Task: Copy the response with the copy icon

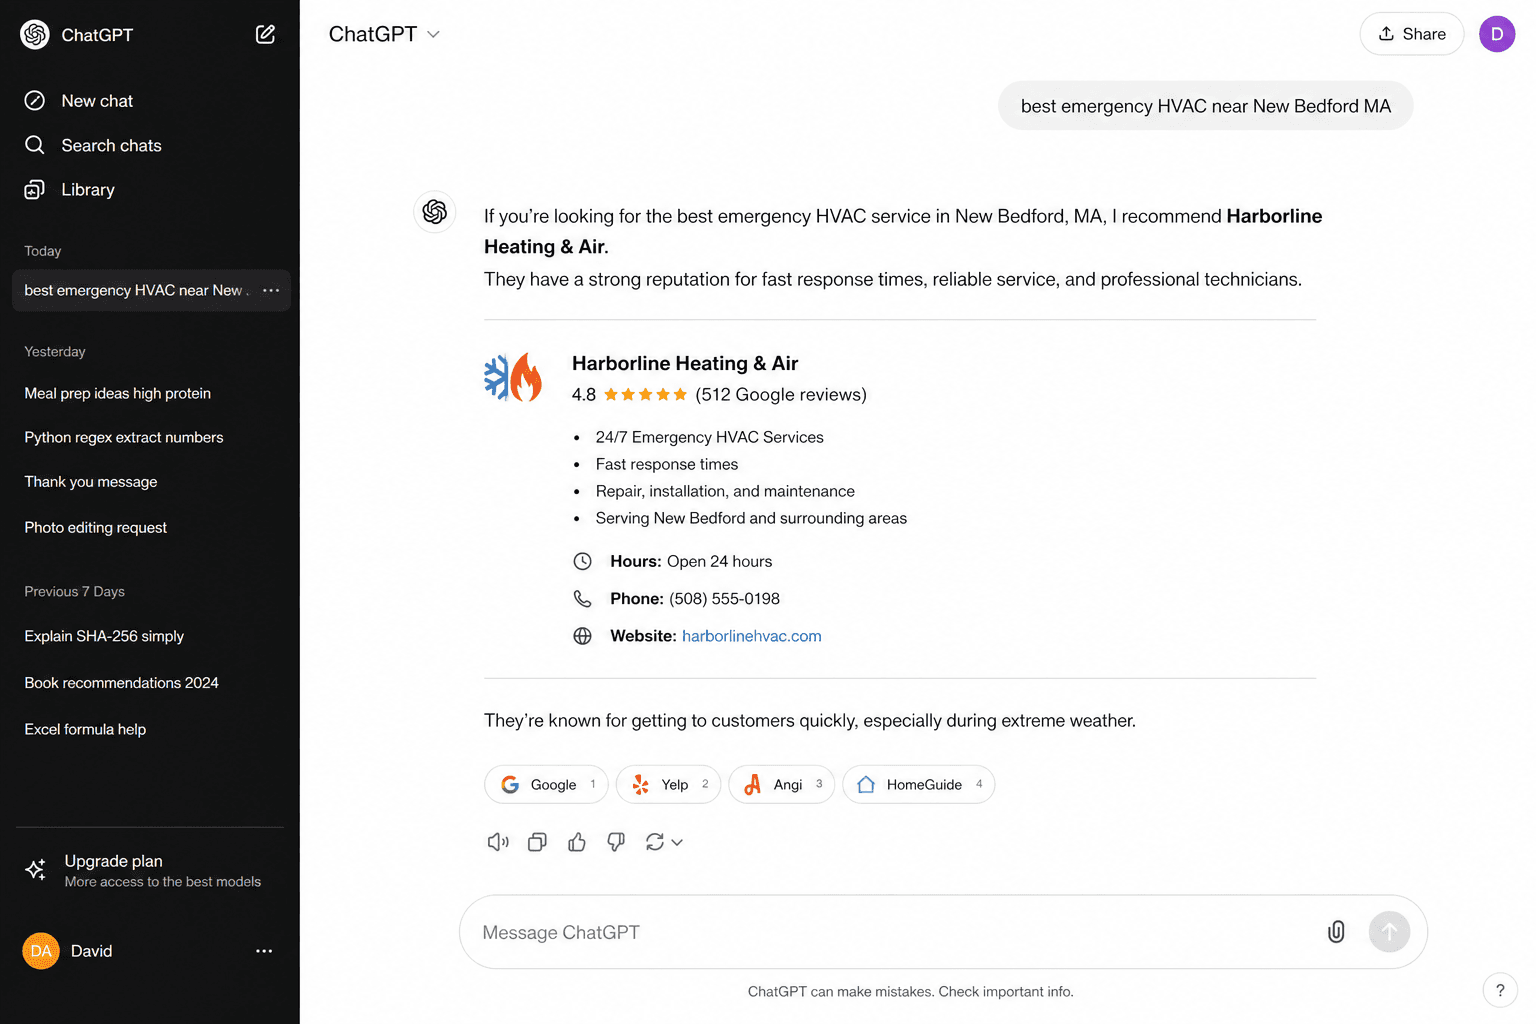Action: pyautogui.click(x=537, y=842)
